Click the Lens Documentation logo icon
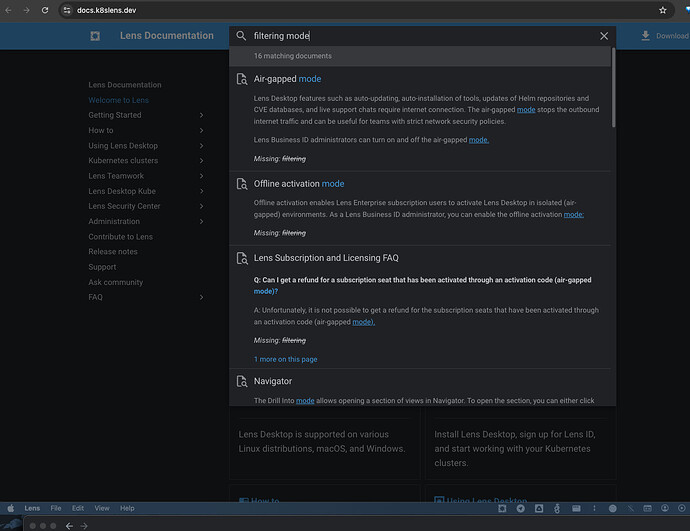 [95, 36]
